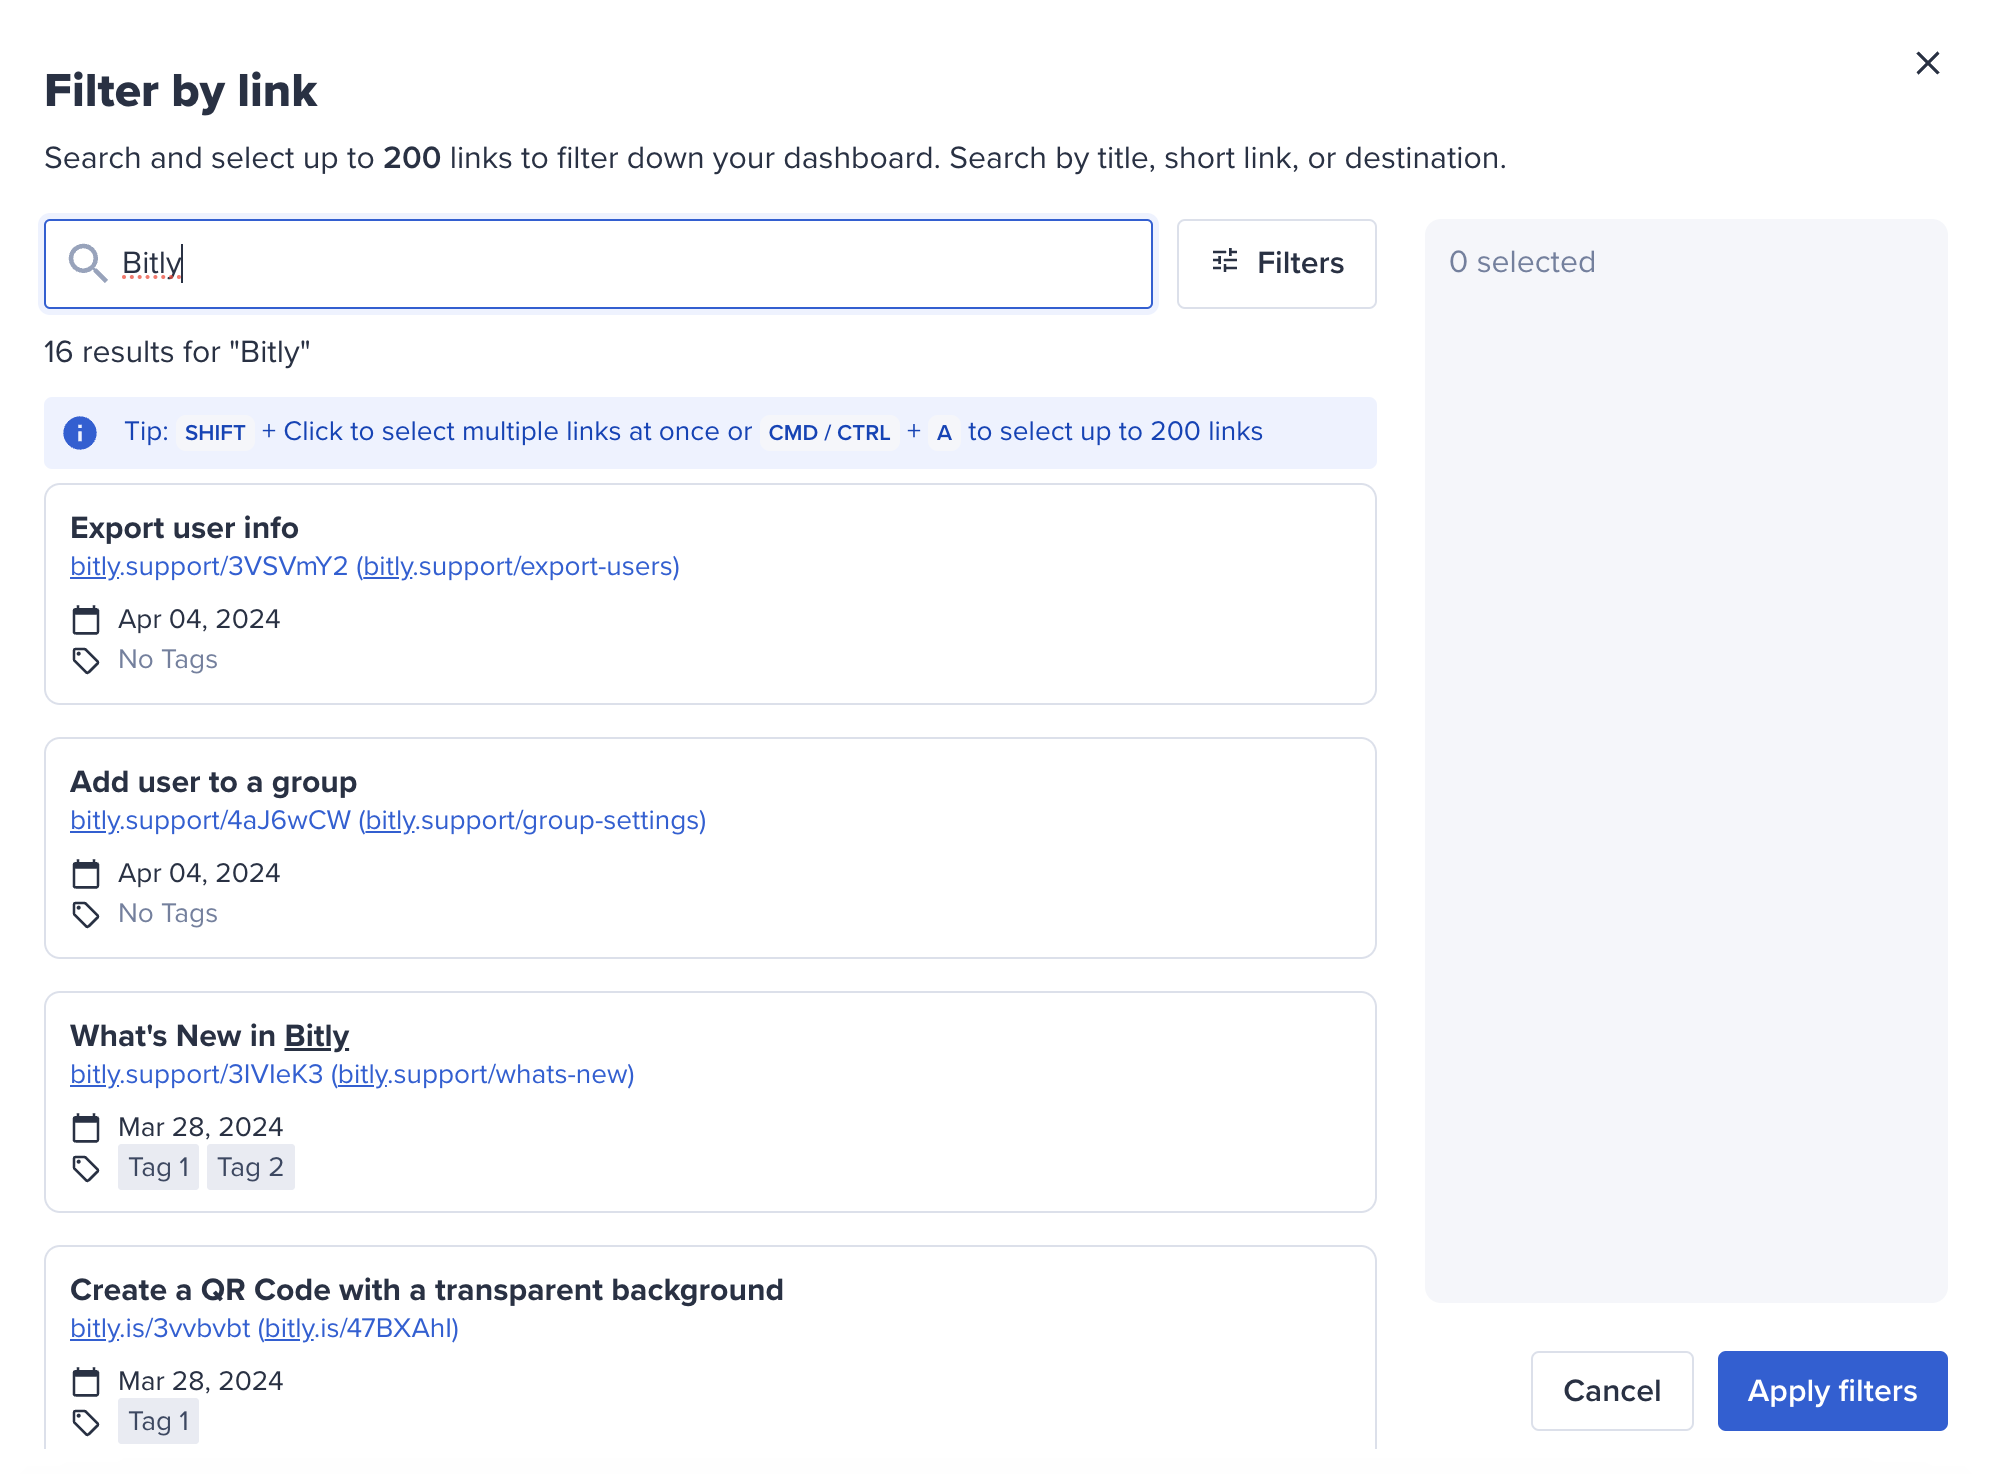Image resolution: width=1990 pixels, height=1474 pixels.
Task: Click the 16 results for "Bitly" text
Action: [177, 352]
